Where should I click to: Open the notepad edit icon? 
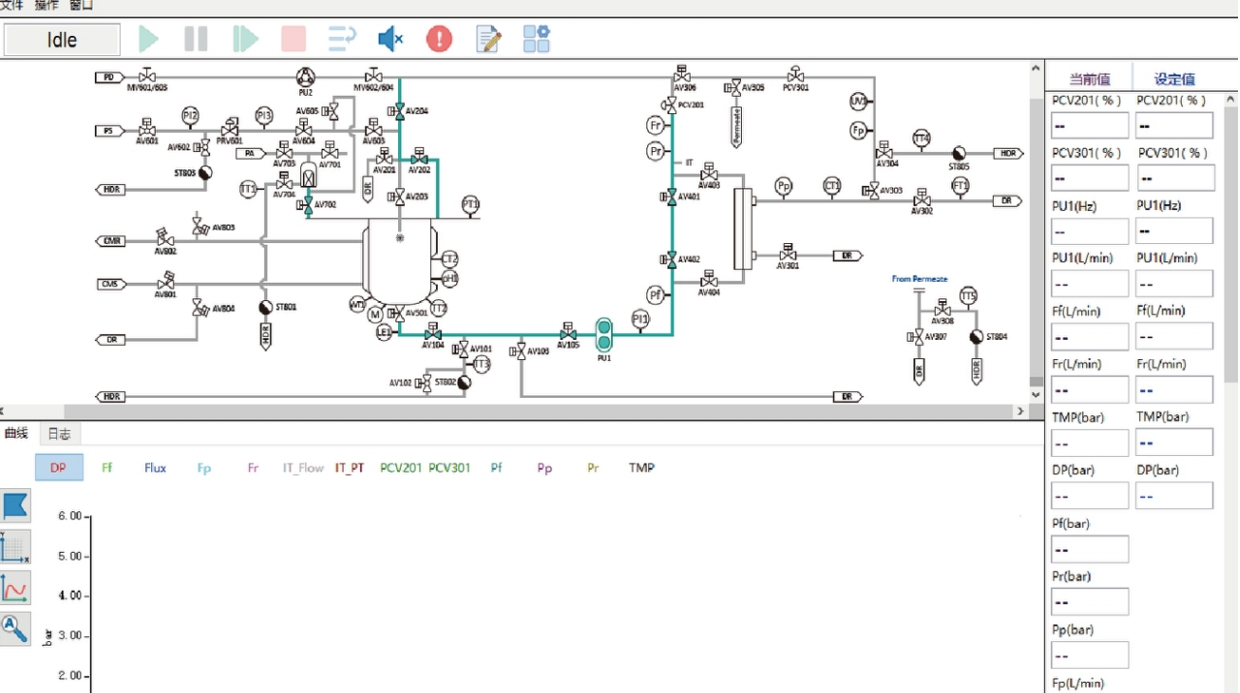488,40
